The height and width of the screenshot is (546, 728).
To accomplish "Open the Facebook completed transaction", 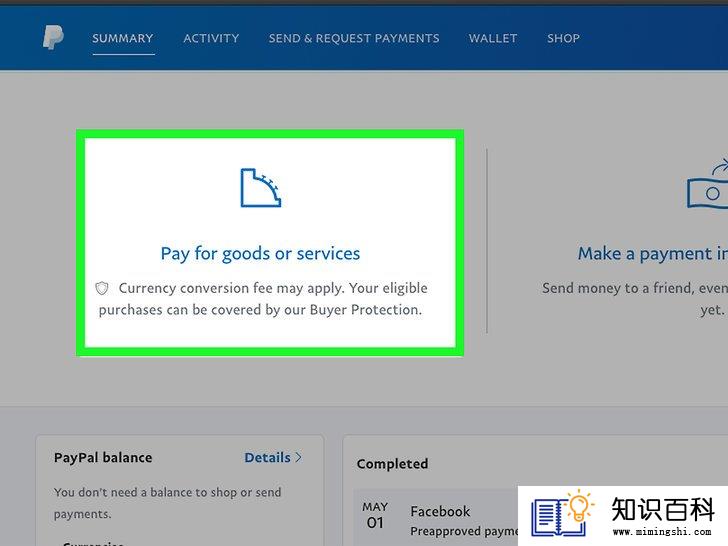I will point(440,511).
